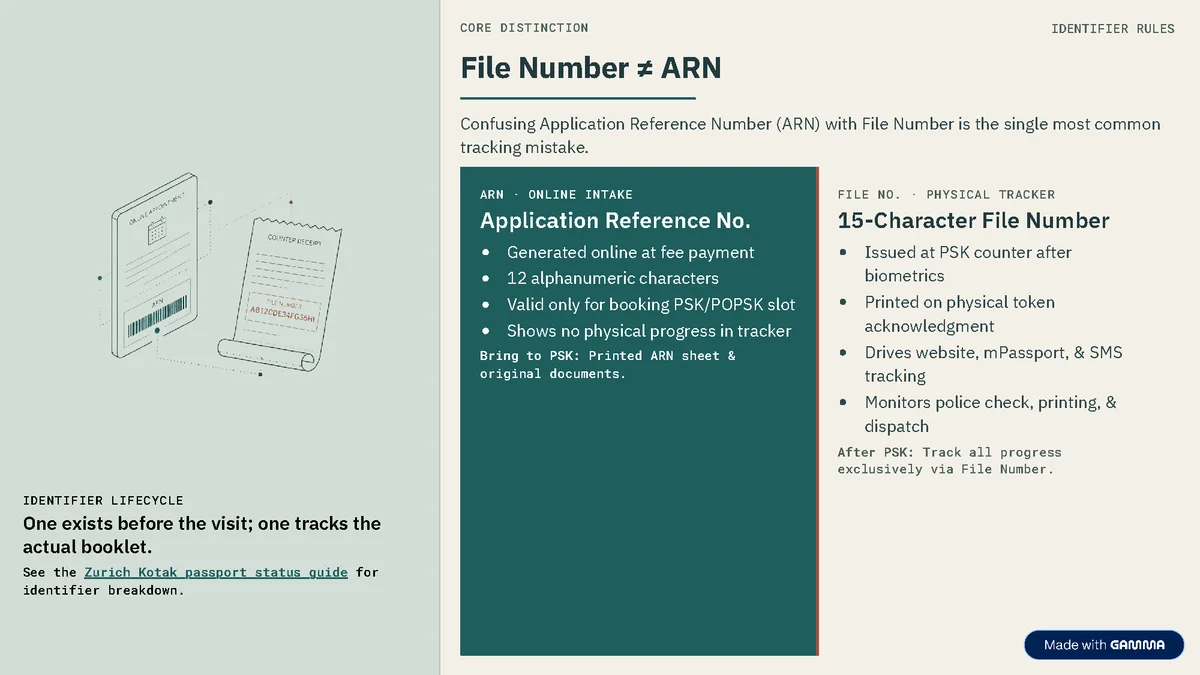Select the ARN barcode document illustration
Screen dimensions: 1200x675
pos(155,267)
